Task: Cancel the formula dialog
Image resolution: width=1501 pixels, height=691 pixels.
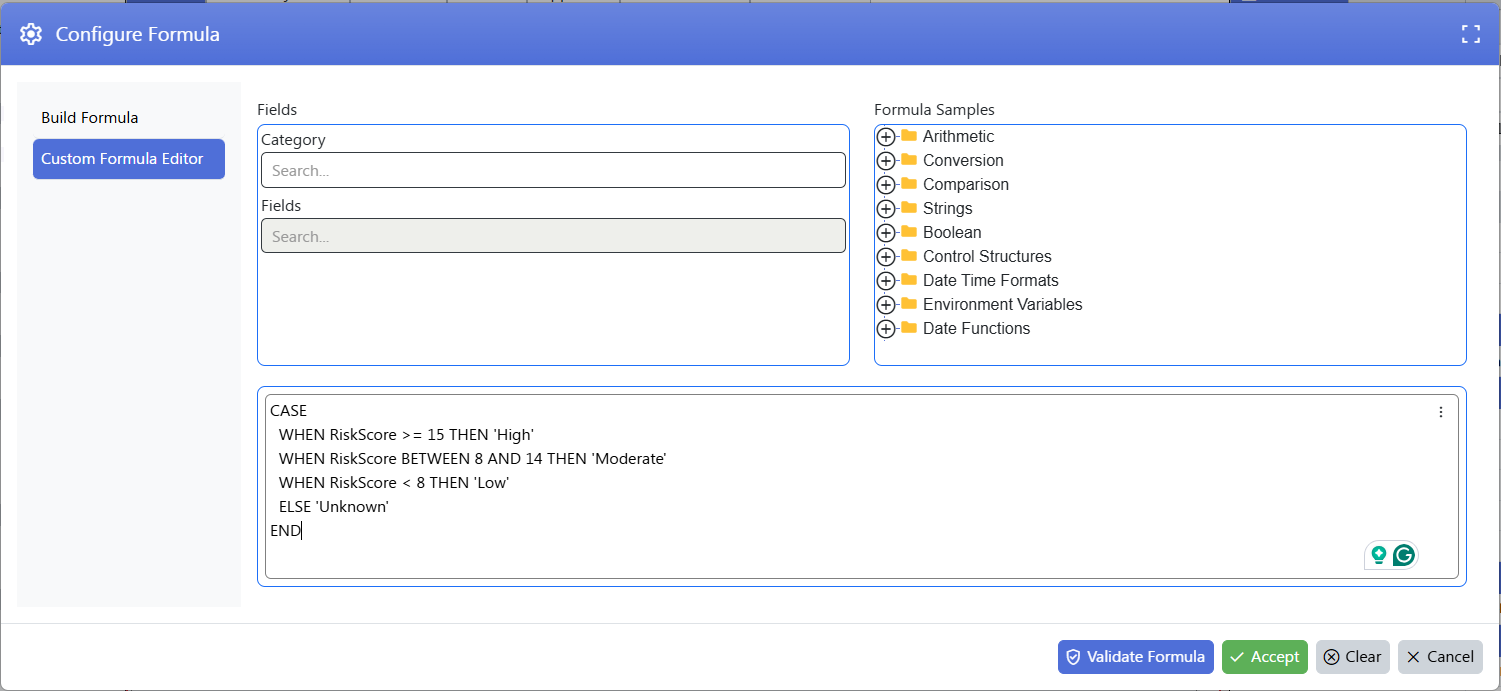Action: coord(1440,657)
